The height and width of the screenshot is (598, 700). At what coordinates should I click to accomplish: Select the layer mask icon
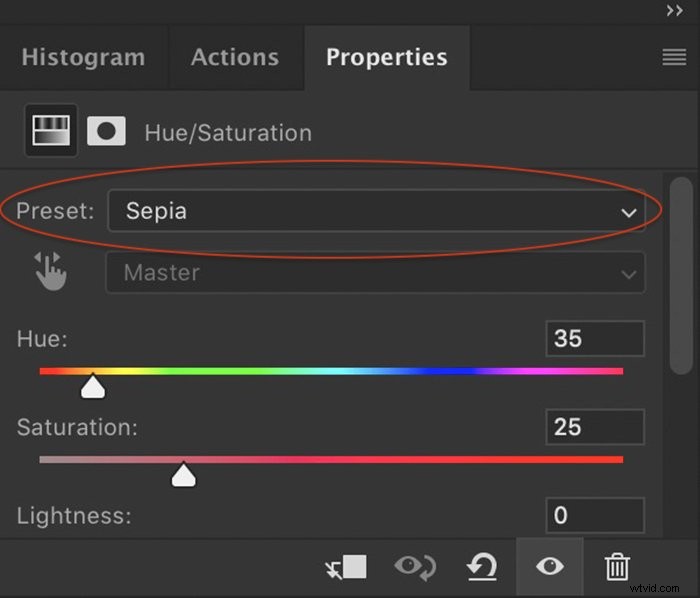point(106,131)
